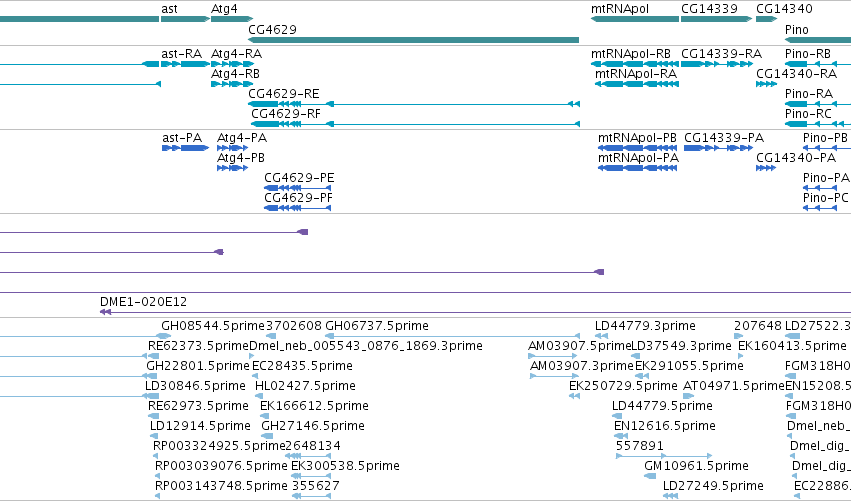Click EST label 'GH22801.5prime'
The height and width of the screenshot is (501, 851).
click(x=198, y=366)
